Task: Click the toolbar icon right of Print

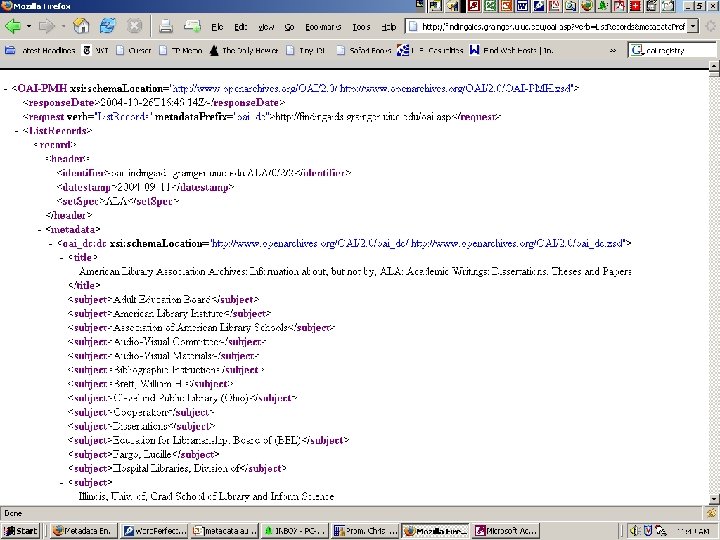Action: tap(192, 26)
